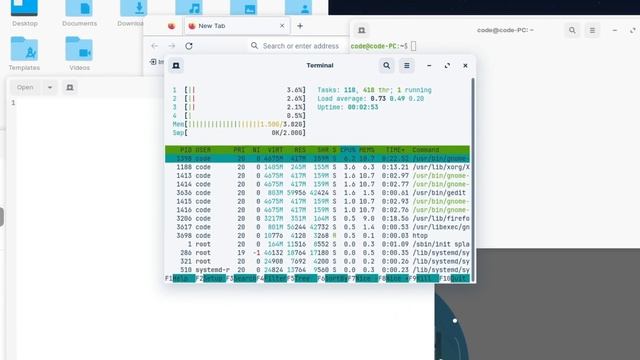The image size is (640, 360).
Task: Sort htop by the RES column header
Action: (x=300, y=150)
